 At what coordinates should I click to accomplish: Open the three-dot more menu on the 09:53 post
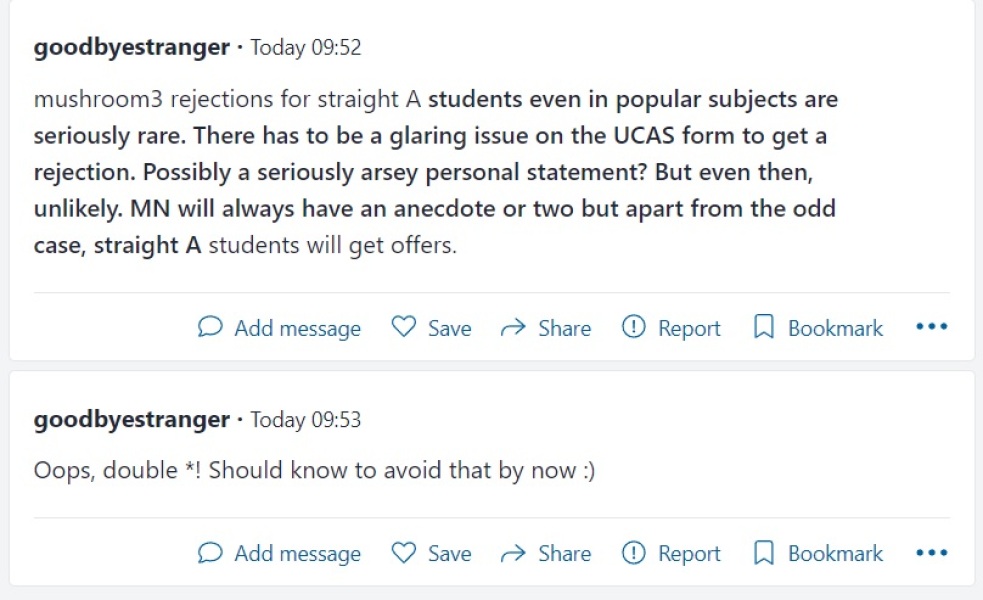coord(931,552)
